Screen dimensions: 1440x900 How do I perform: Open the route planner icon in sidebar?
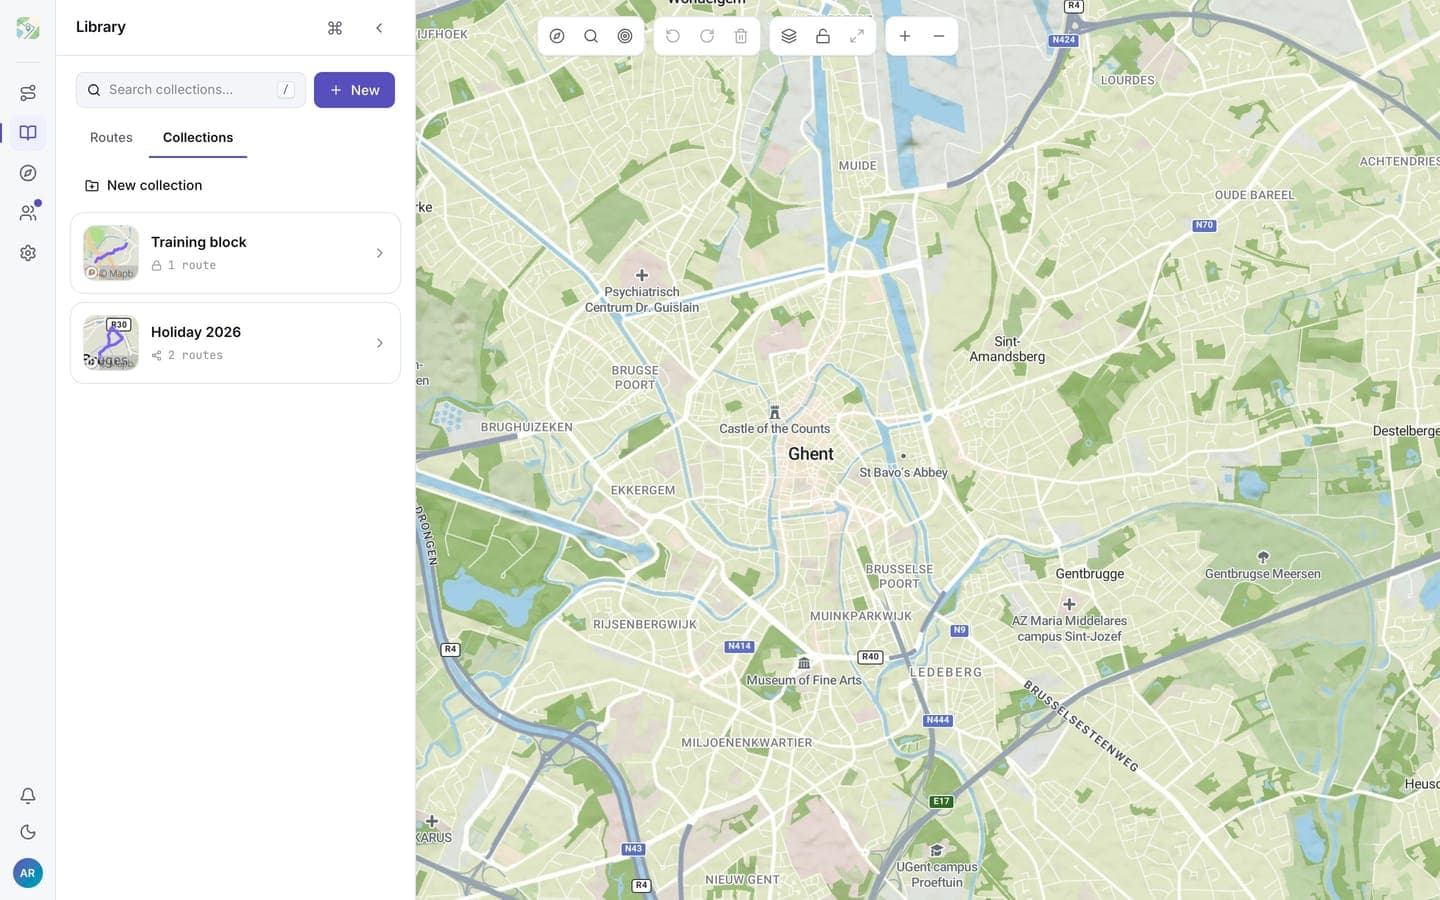28,93
